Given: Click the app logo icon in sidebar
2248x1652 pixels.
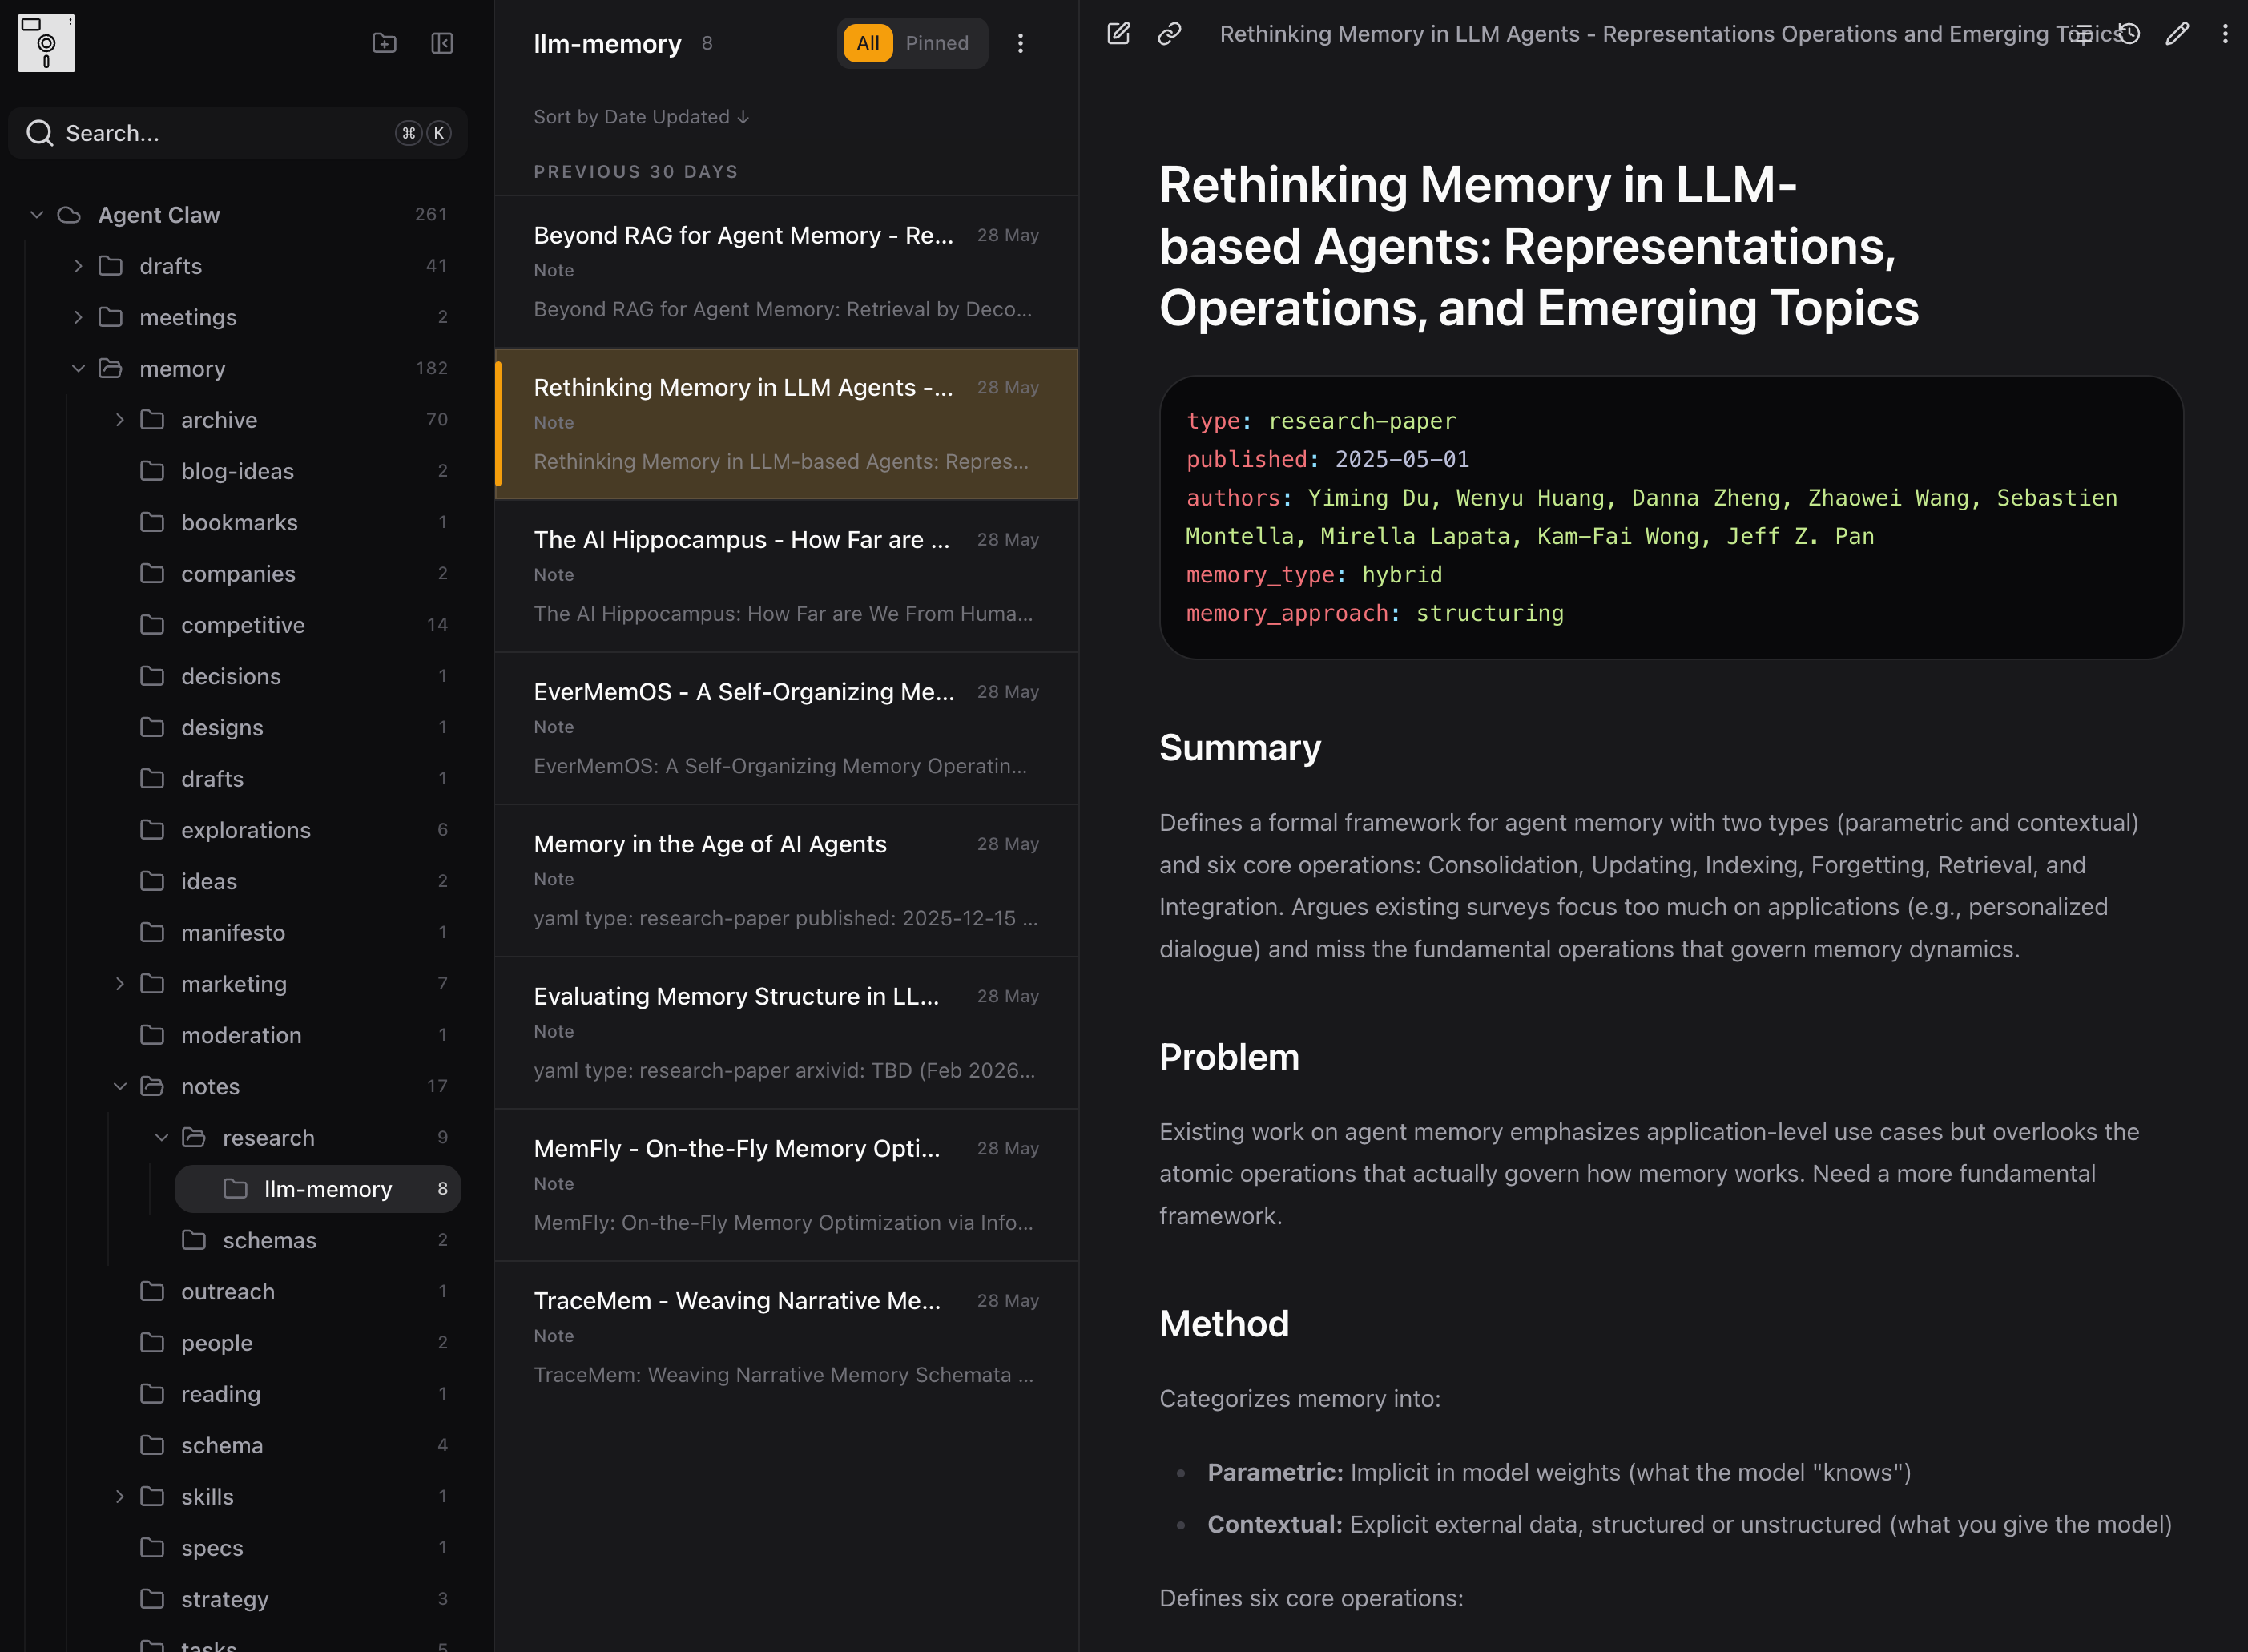Looking at the screenshot, I should (46, 43).
